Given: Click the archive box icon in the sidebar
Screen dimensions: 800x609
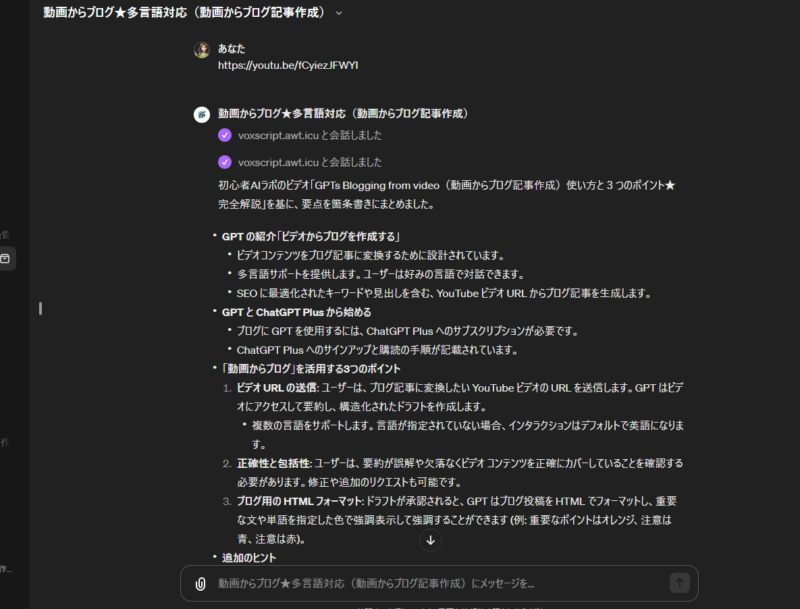Looking at the screenshot, I should [5, 259].
